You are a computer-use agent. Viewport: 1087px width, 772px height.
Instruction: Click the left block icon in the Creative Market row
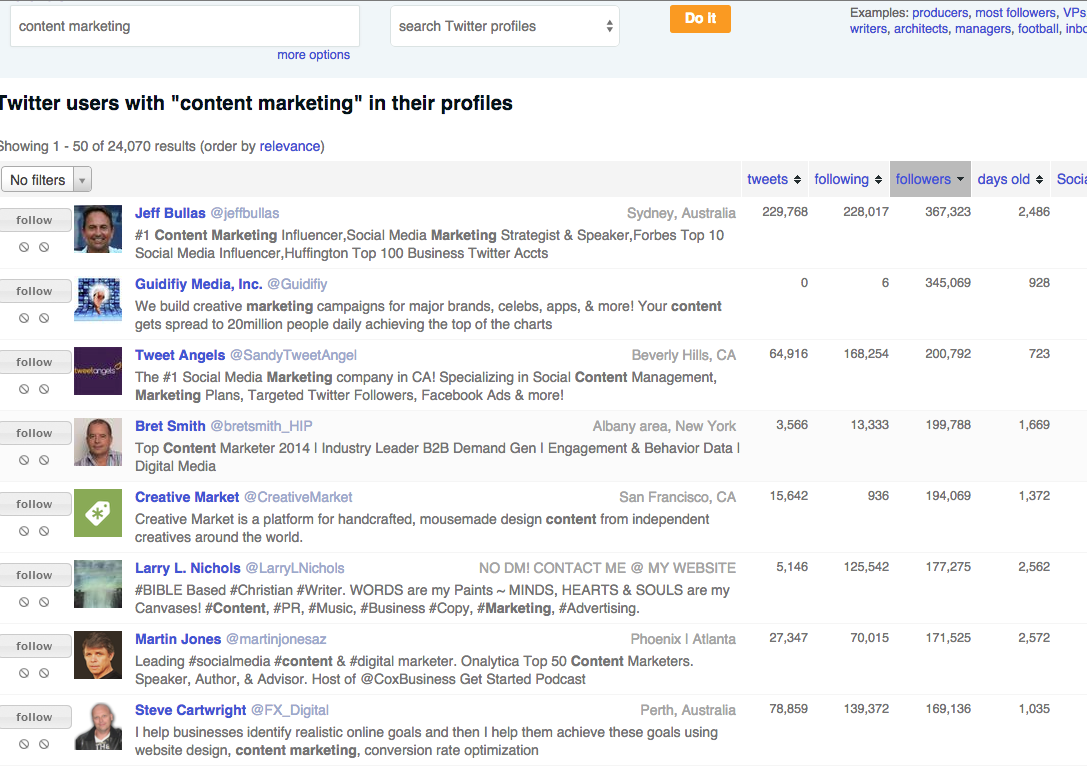tap(24, 531)
